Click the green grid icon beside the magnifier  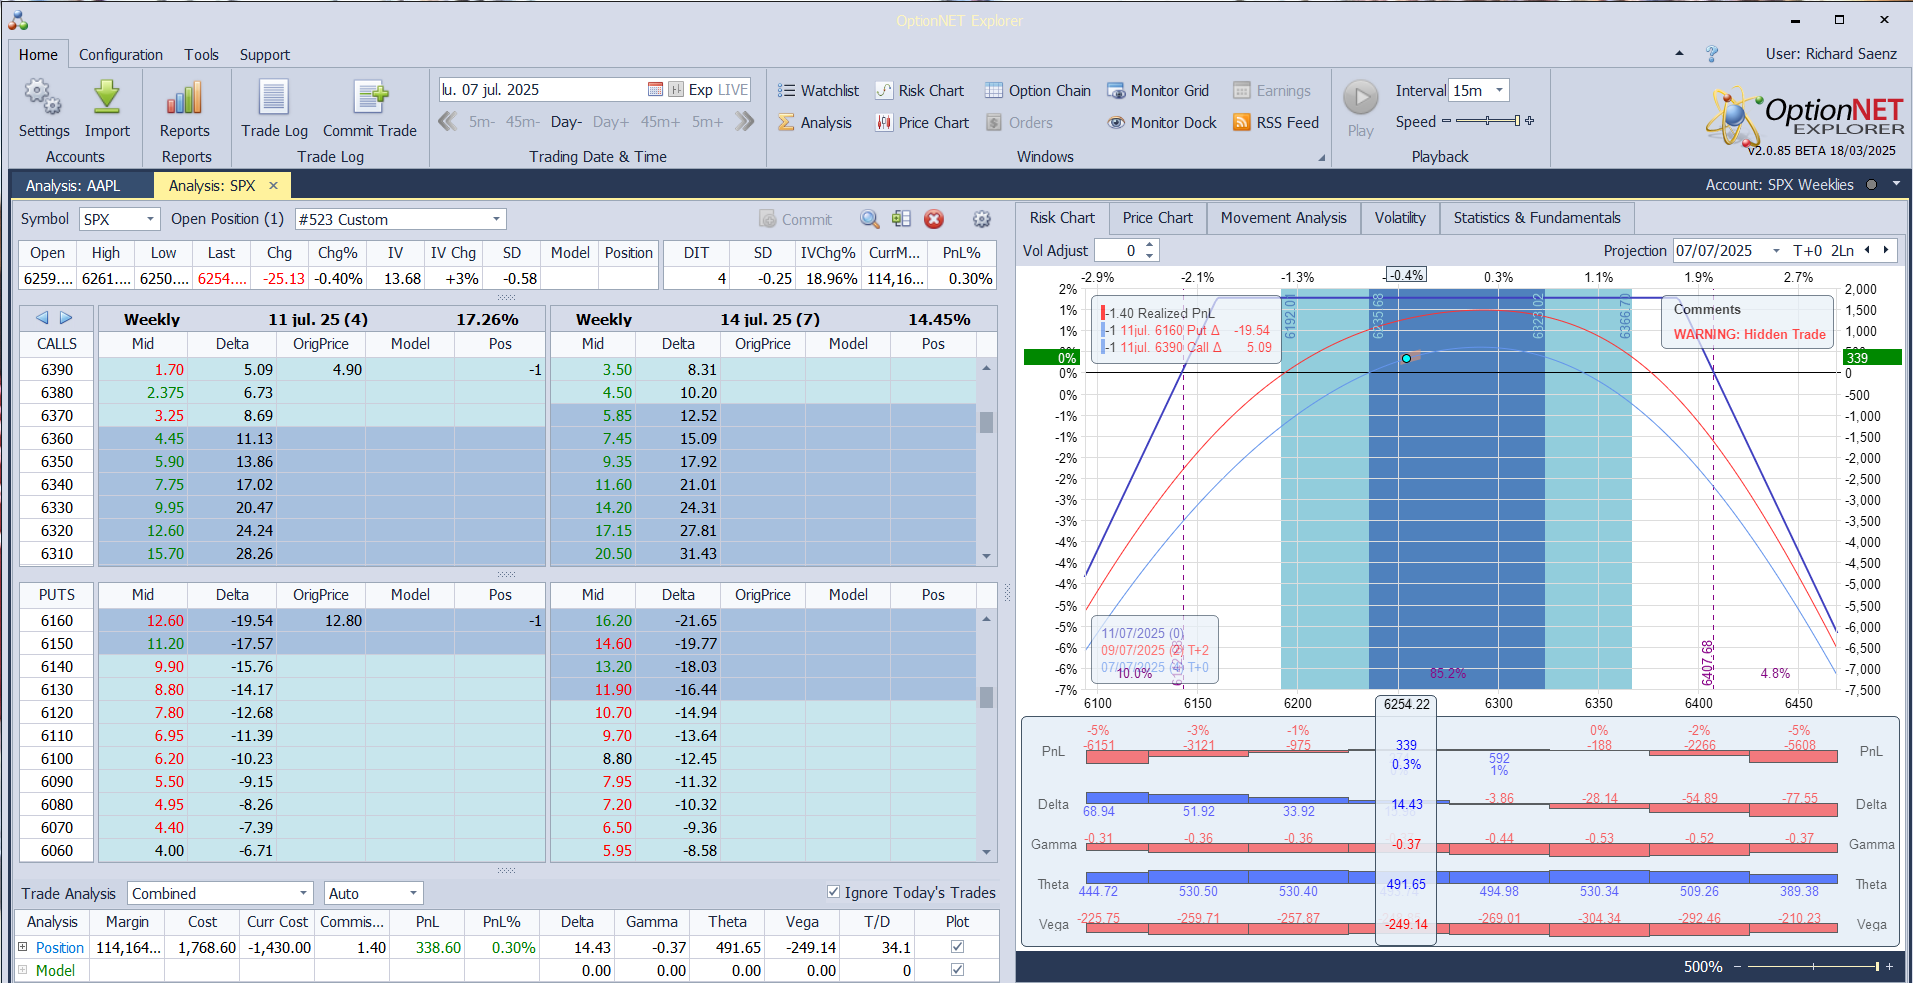point(901,219)
